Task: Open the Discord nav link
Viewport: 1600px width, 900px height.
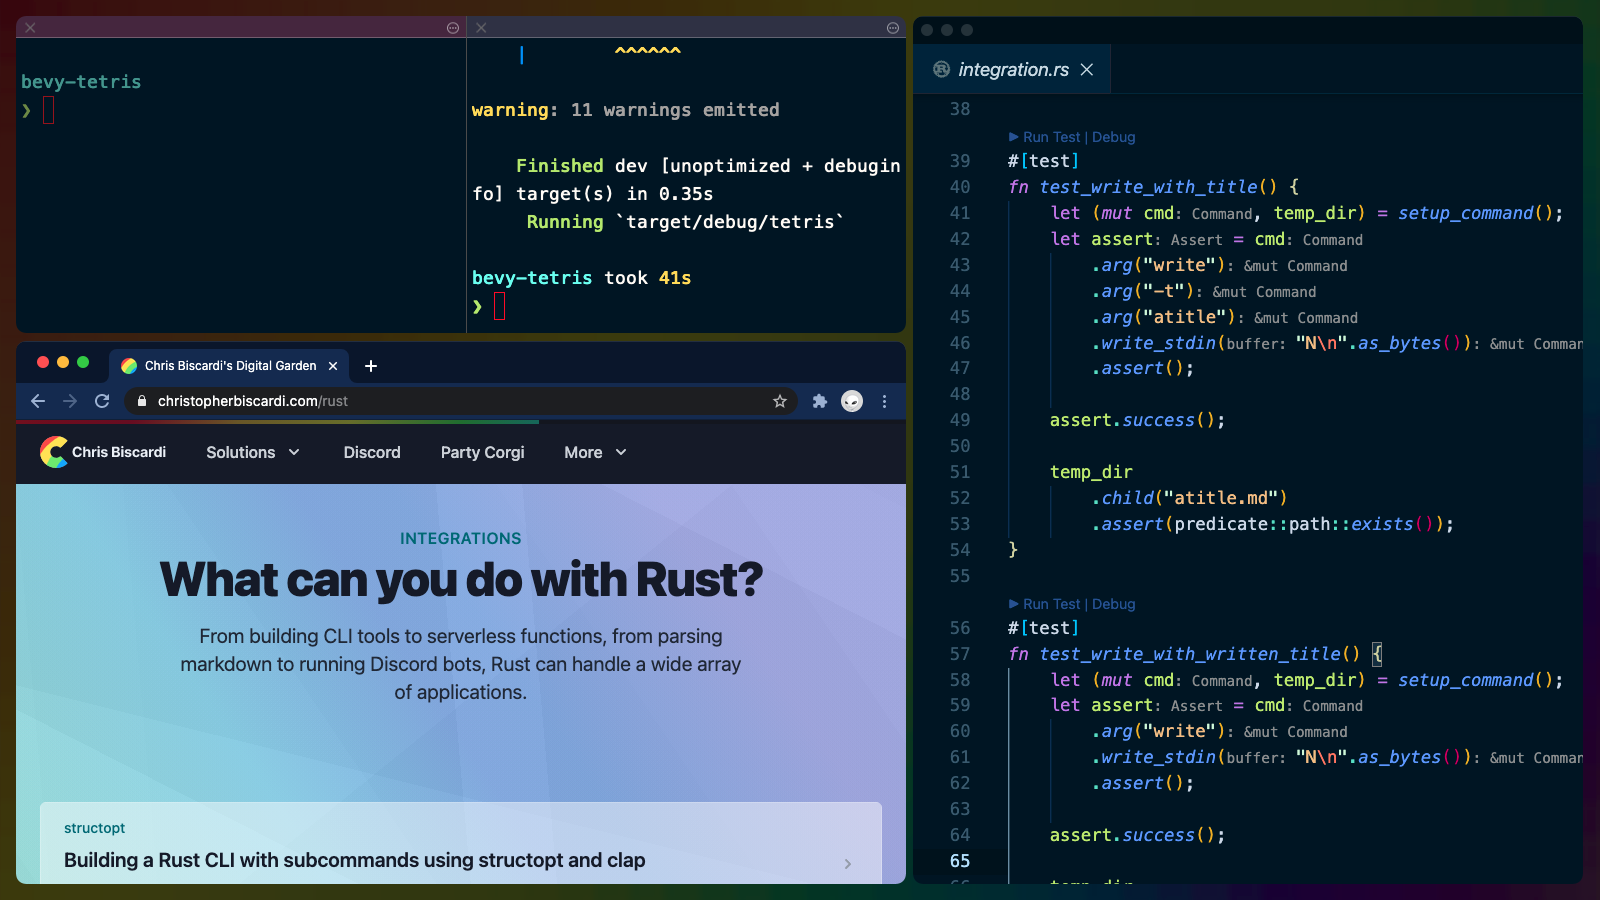Action: pos(372,452)
